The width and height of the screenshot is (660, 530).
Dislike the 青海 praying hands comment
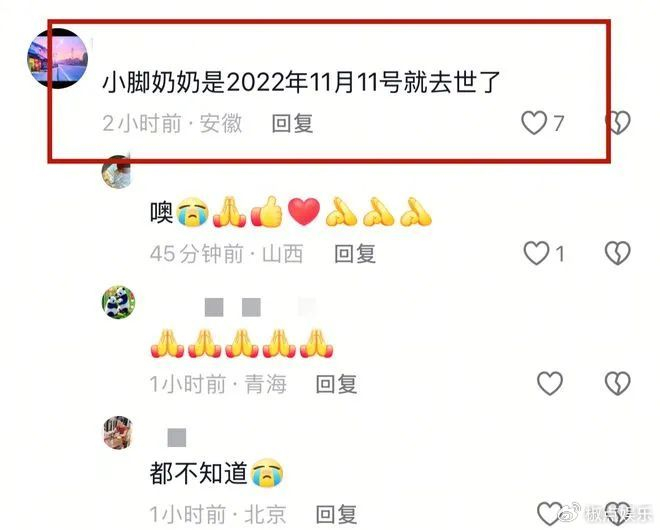pos(617,384)
